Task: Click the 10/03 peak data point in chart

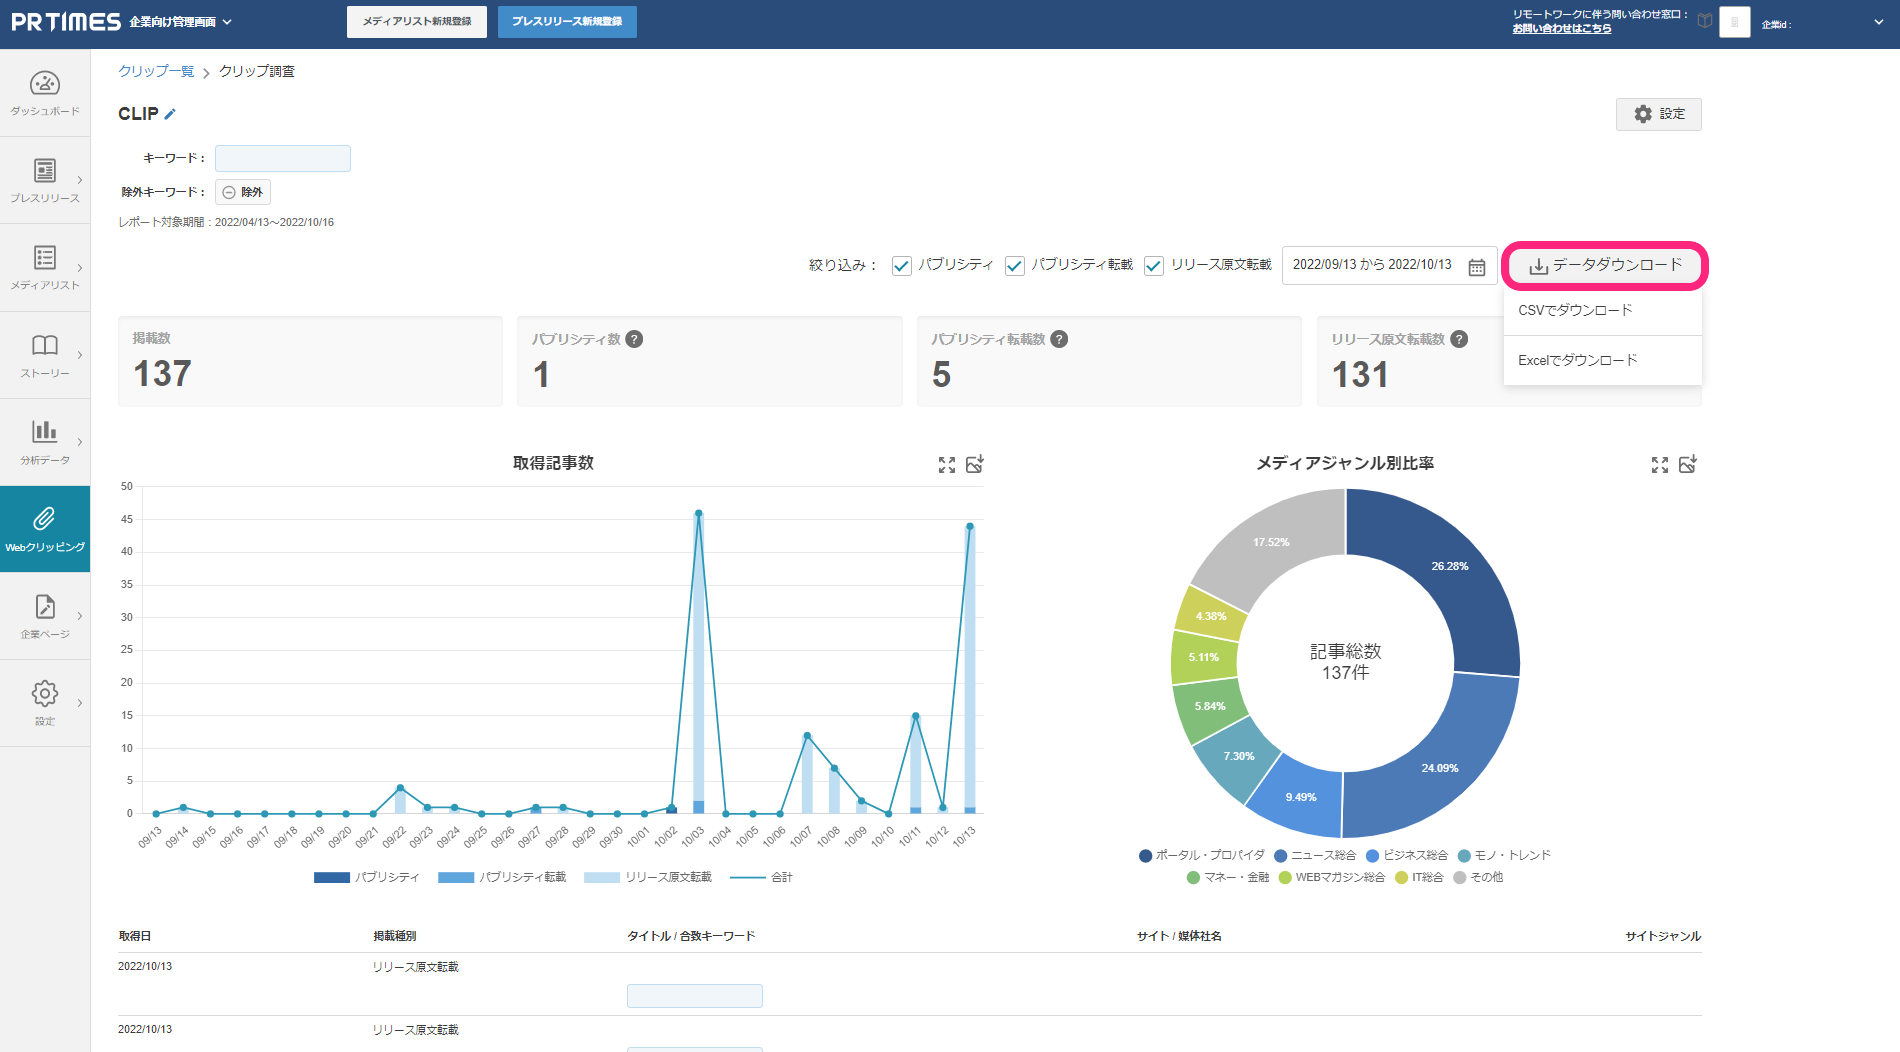Action: (x=698, y=513)
